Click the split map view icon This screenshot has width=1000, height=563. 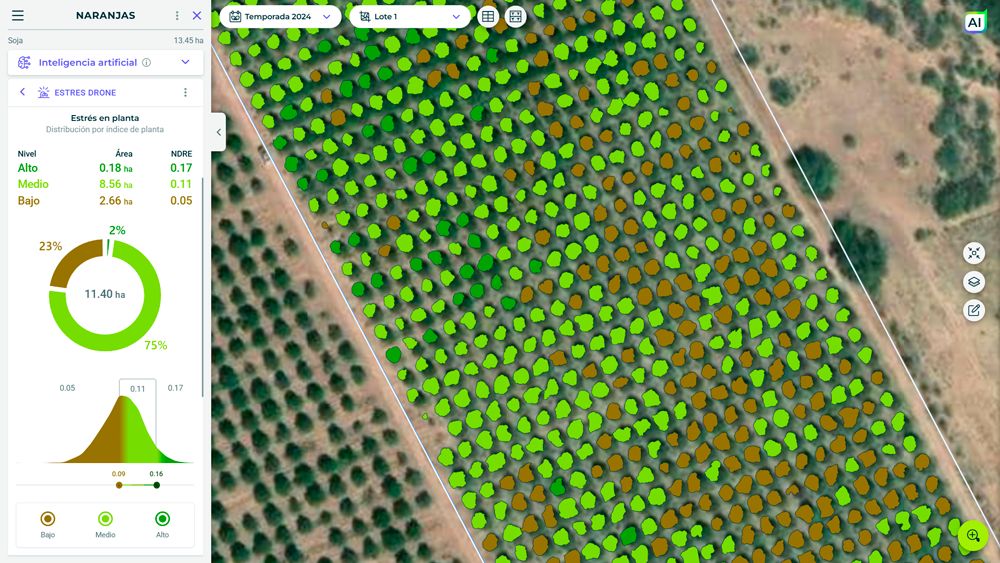[515, 16]
